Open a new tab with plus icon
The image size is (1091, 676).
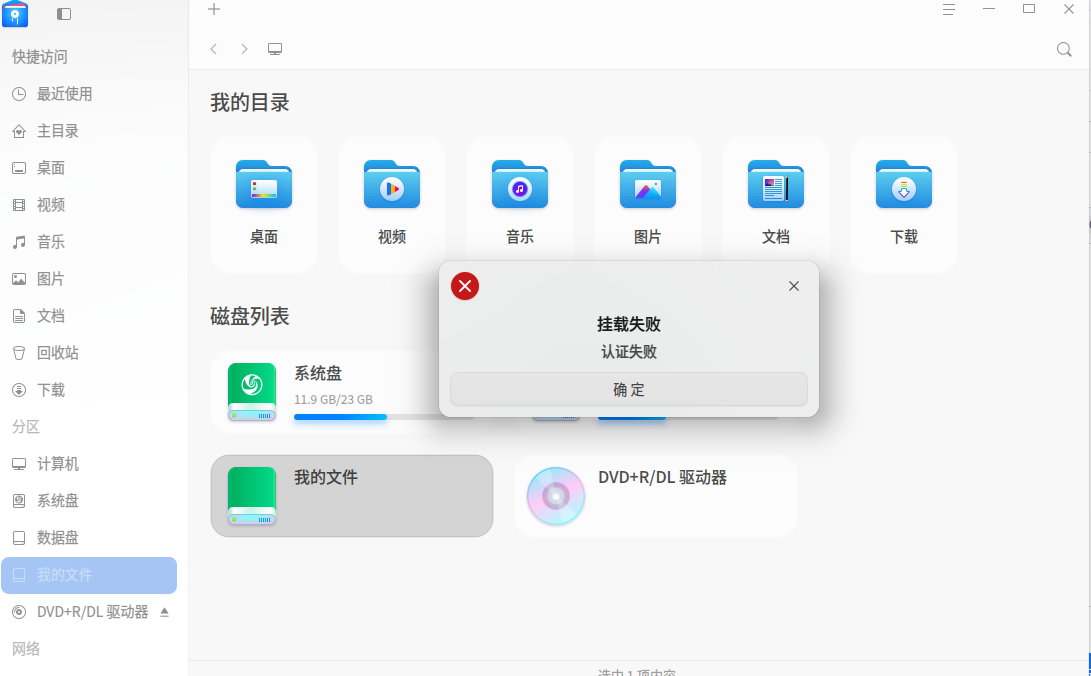point(214,9)
